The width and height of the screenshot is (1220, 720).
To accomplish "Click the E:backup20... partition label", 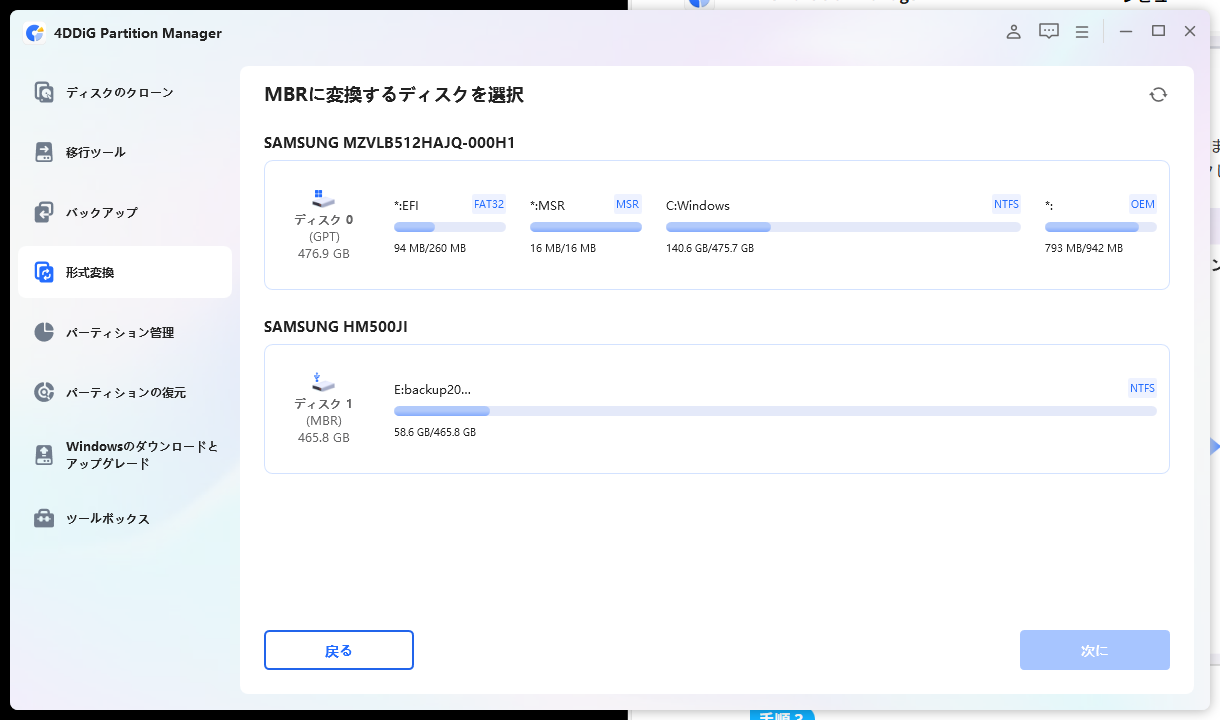I will 432,390.
